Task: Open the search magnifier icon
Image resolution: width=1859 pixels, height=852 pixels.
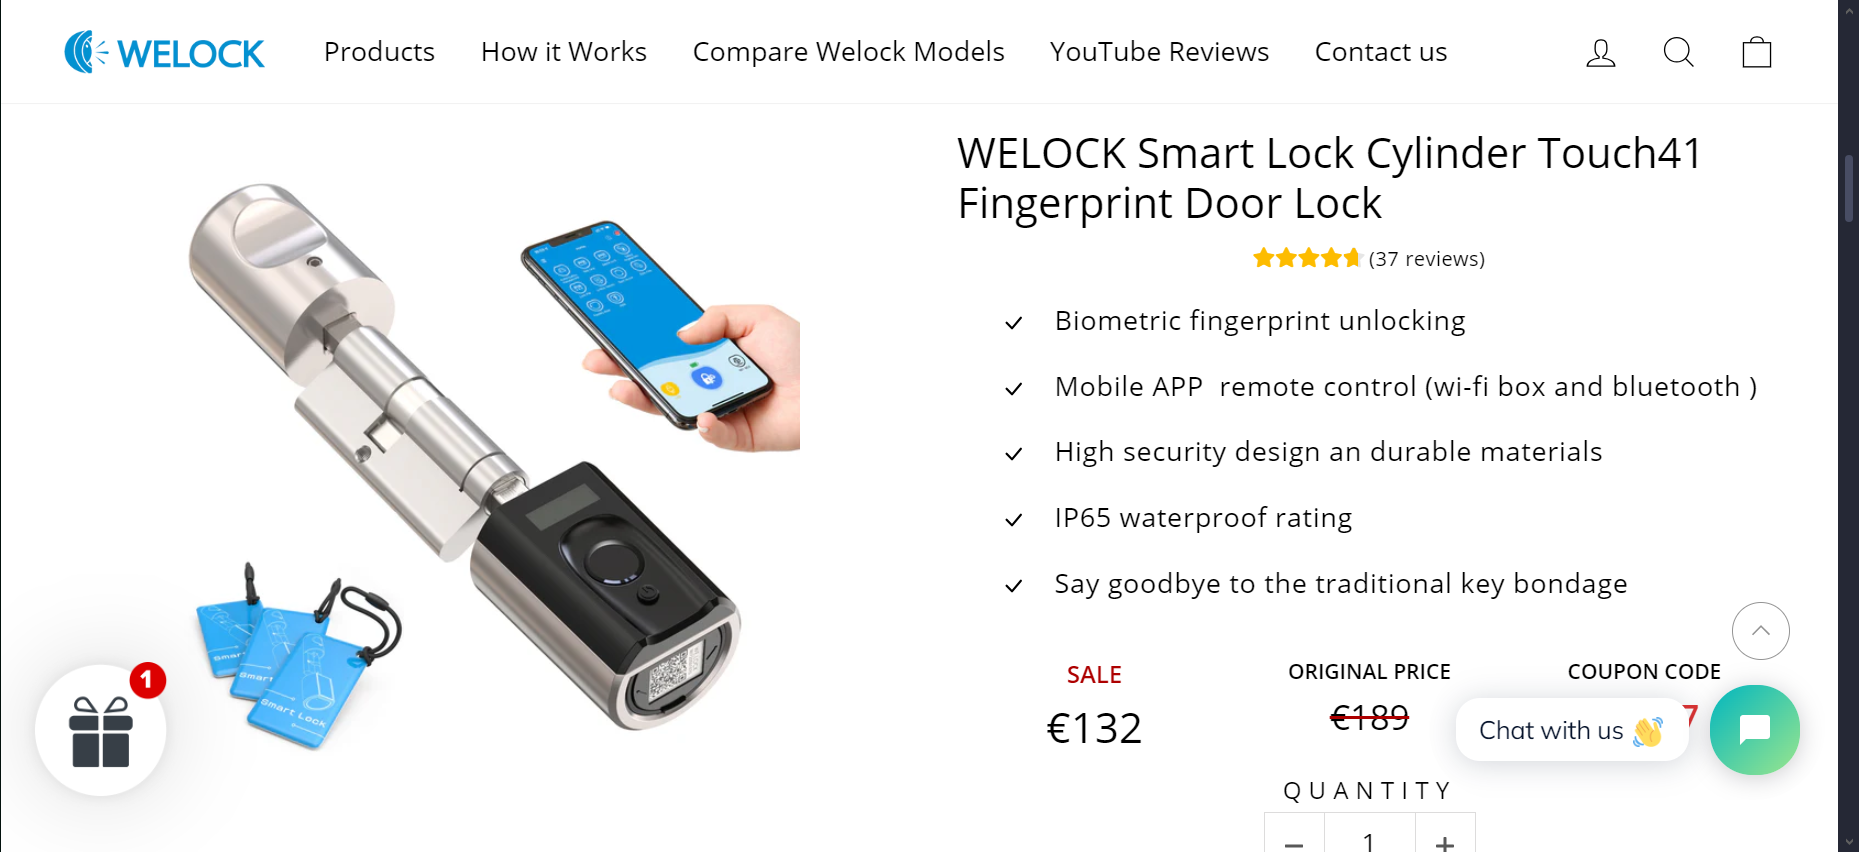Action: pos(1678,52)
